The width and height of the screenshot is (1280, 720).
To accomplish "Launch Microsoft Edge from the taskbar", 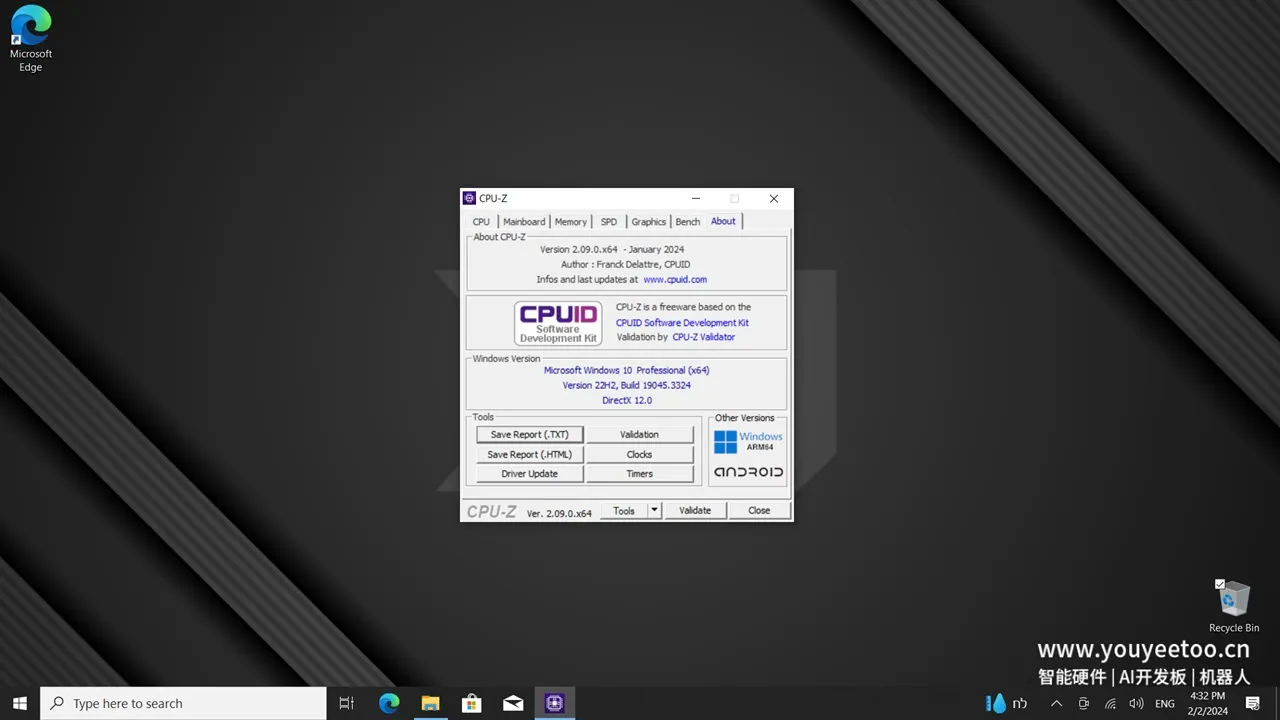I will pos(389,703).
